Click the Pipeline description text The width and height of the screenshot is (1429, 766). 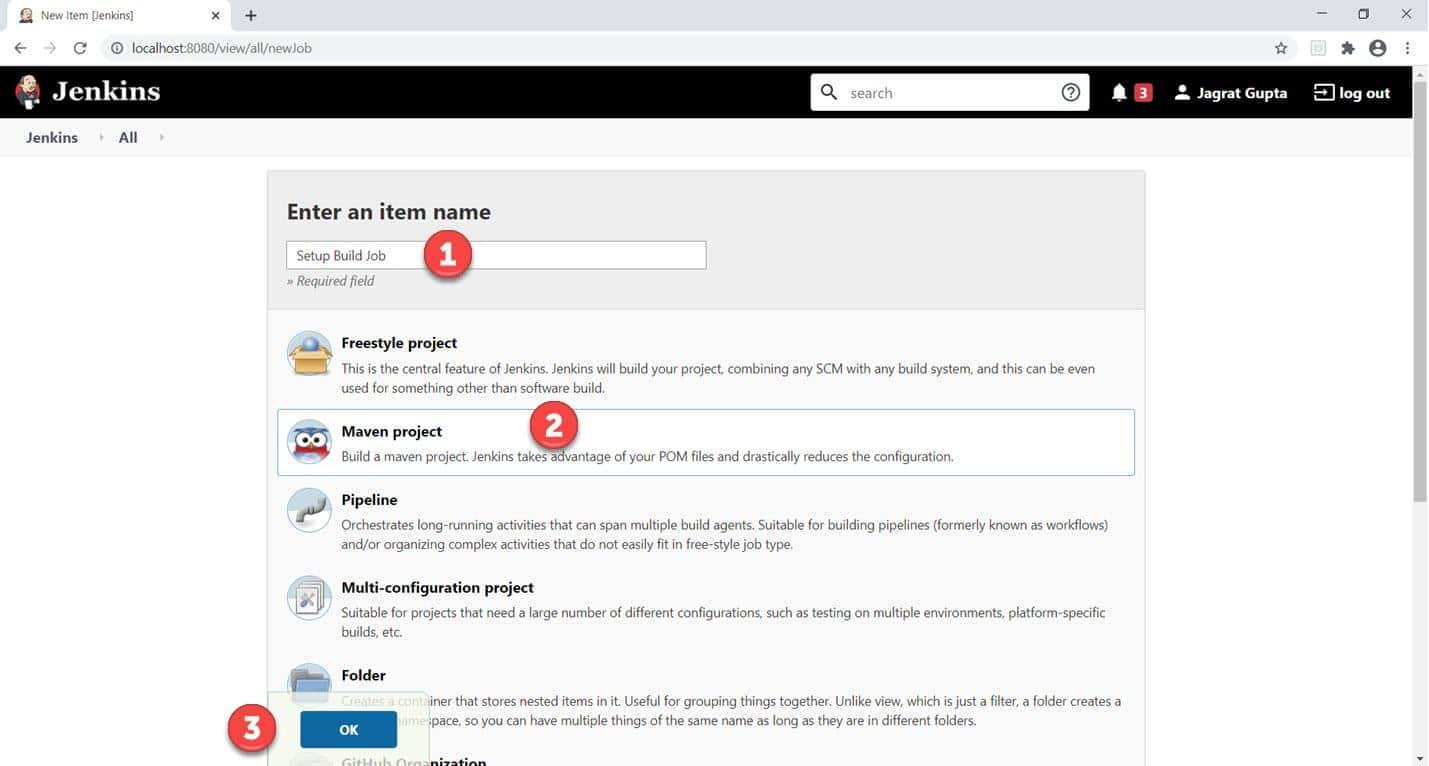click(725, 535)
